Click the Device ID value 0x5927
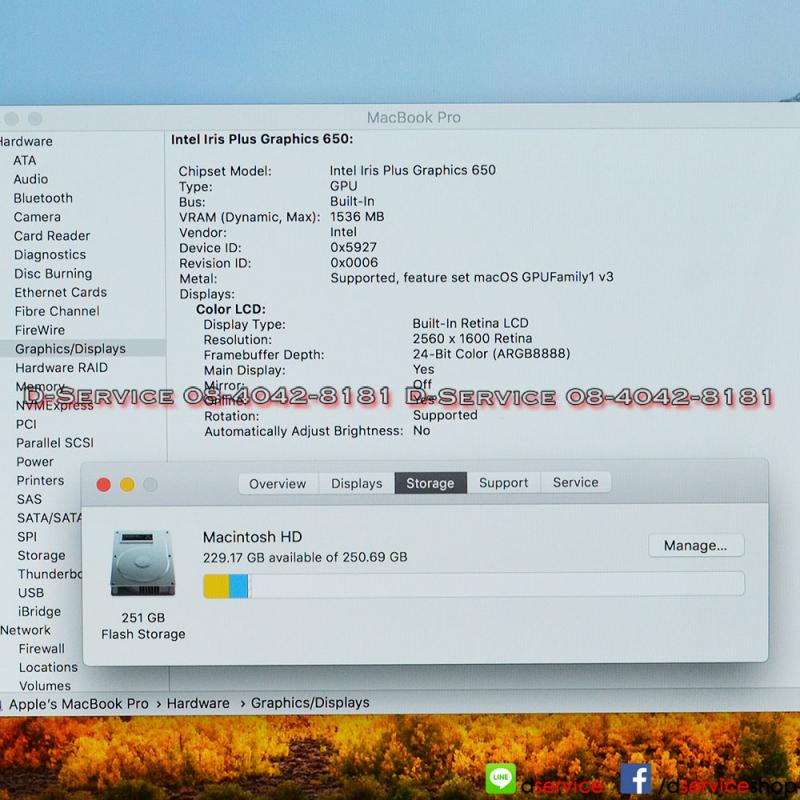This screenshot has height=800, width=800. point(354,247)
